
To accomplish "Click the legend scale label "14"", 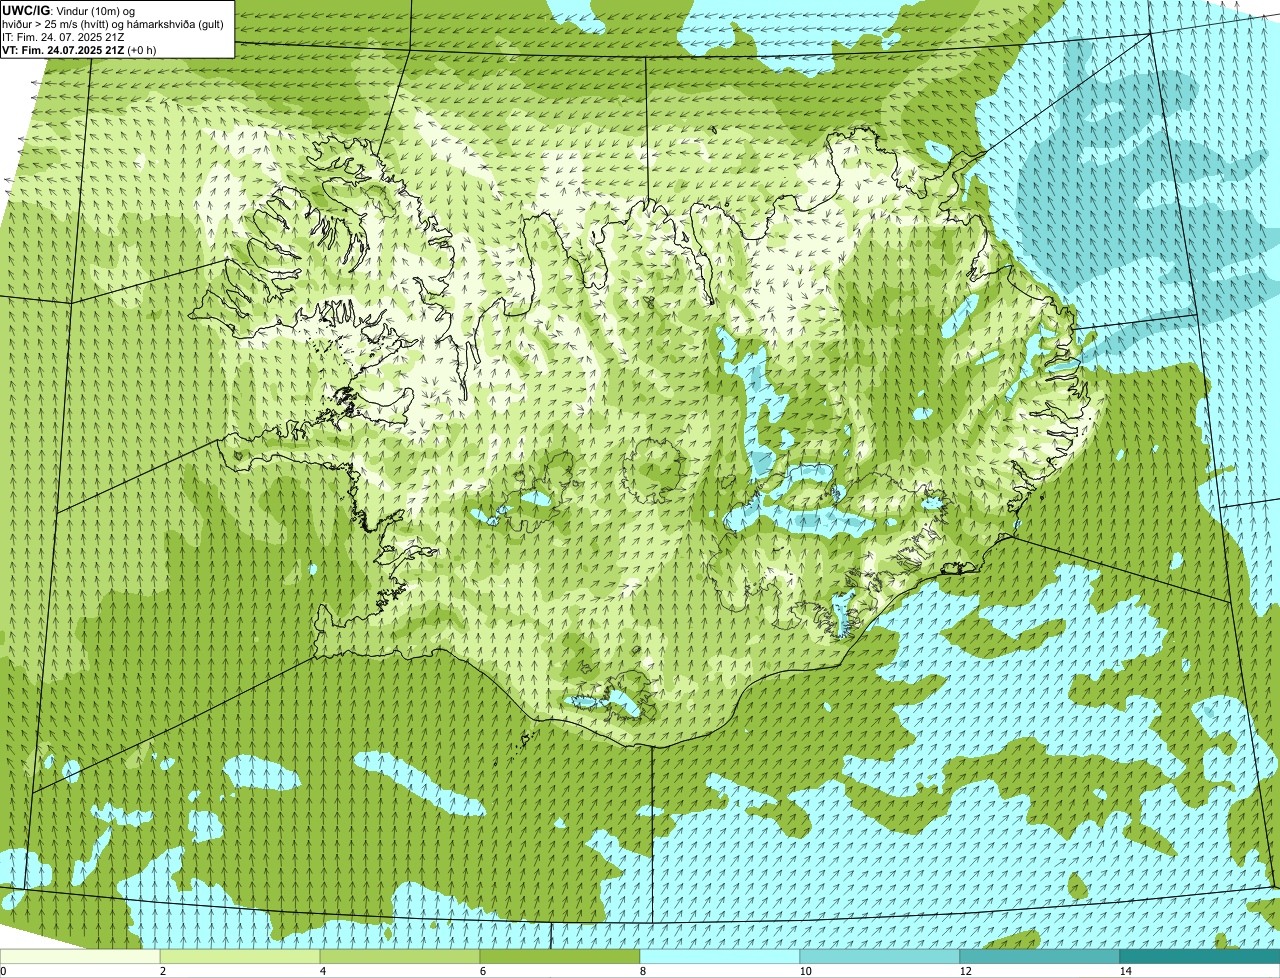I will point(1125,971).
